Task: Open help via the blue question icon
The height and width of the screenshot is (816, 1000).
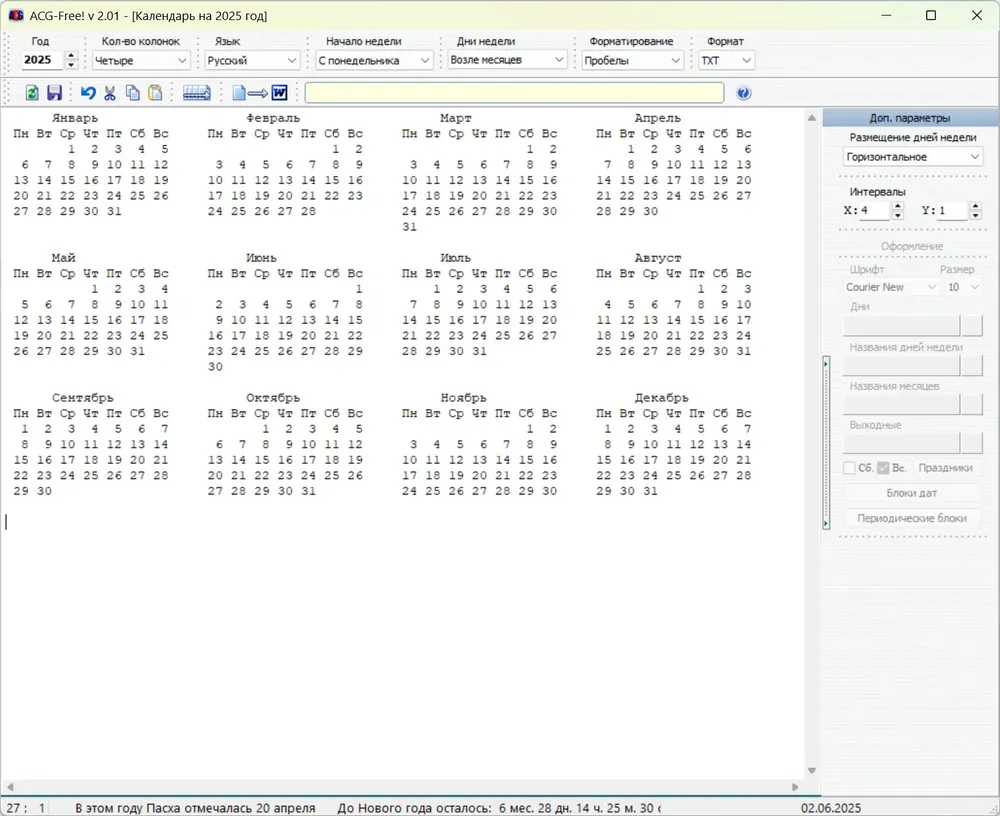Action: coord(744,93)
